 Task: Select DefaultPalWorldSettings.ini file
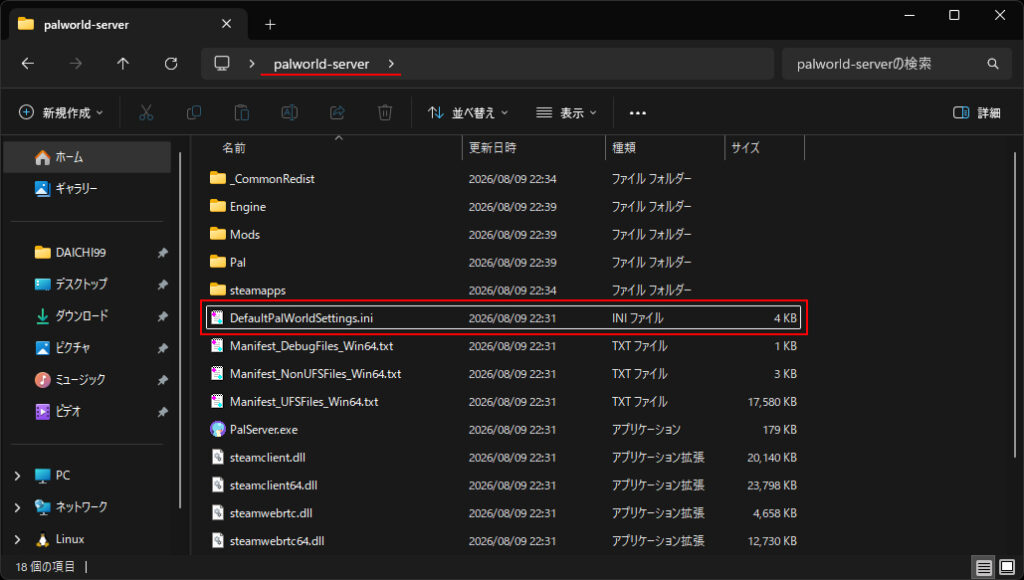click(x=504, y=318)
